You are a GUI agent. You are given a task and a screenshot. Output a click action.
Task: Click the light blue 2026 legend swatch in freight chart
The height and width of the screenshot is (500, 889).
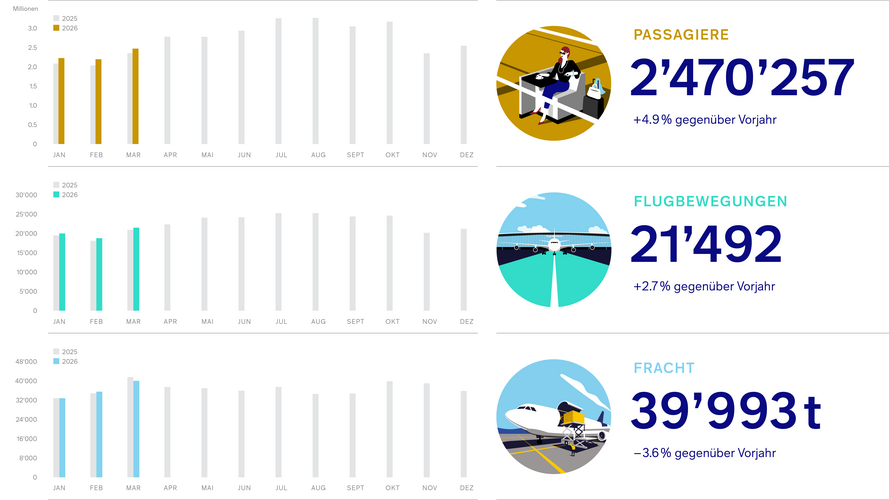(57, 361)
